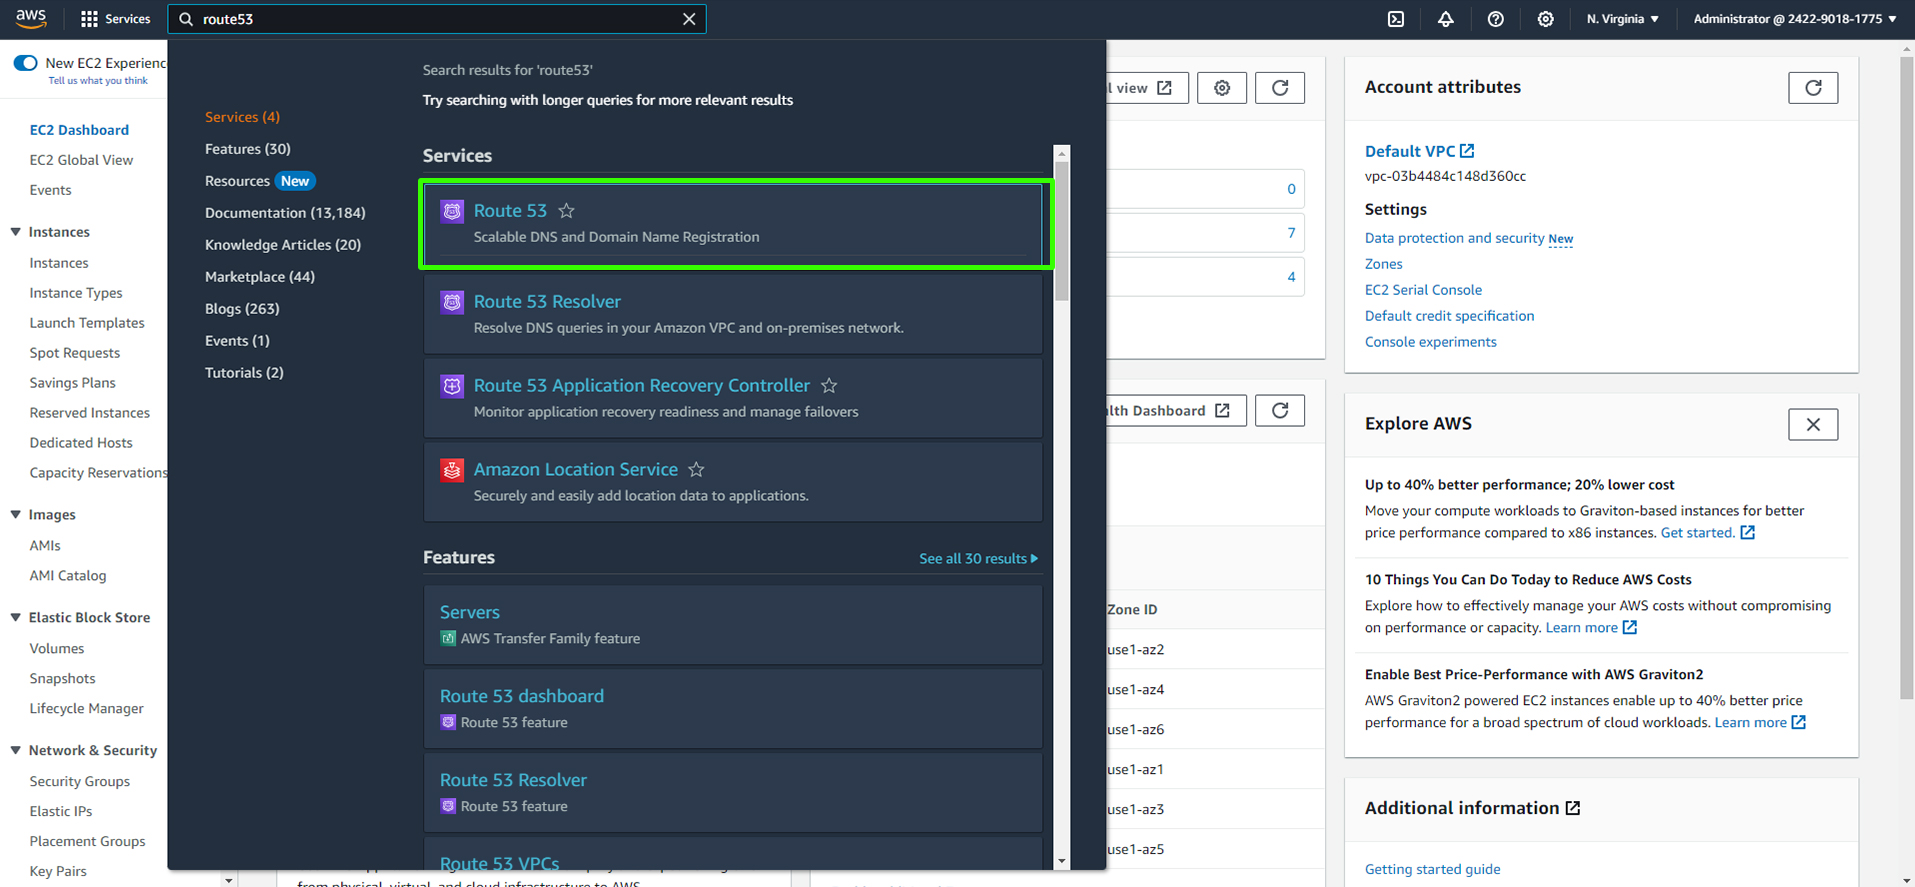Image resolution: width=1915 pixels, height=887 pixels.
Task: Open the Services grid menu
Action: 115,19
